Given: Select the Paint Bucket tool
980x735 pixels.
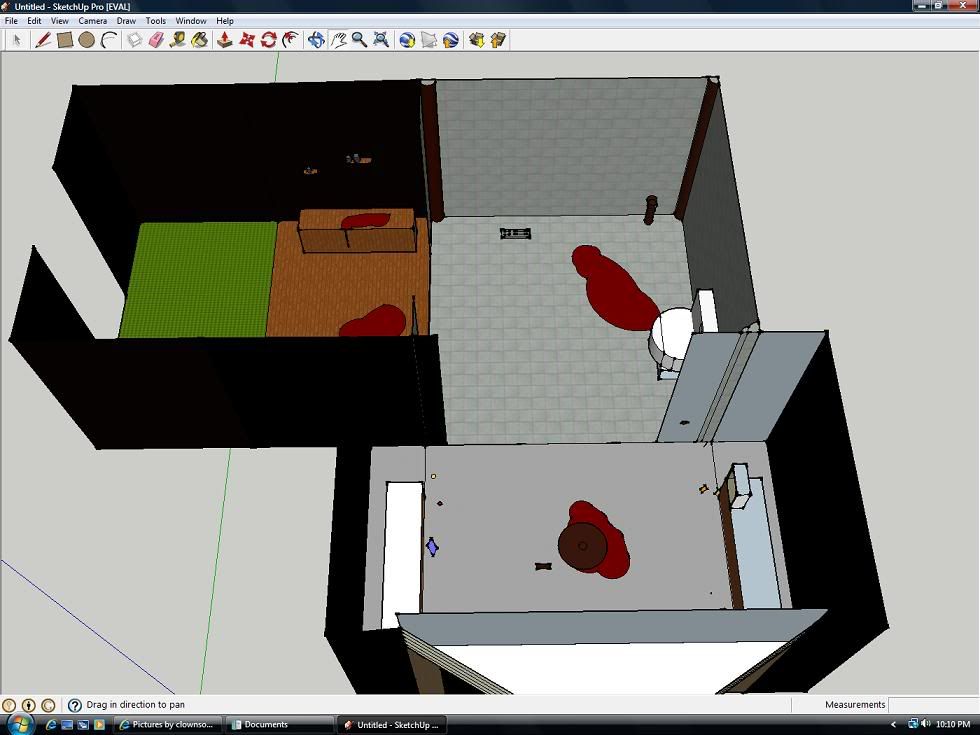Looking at the screenshot, I should click(200, 40).
